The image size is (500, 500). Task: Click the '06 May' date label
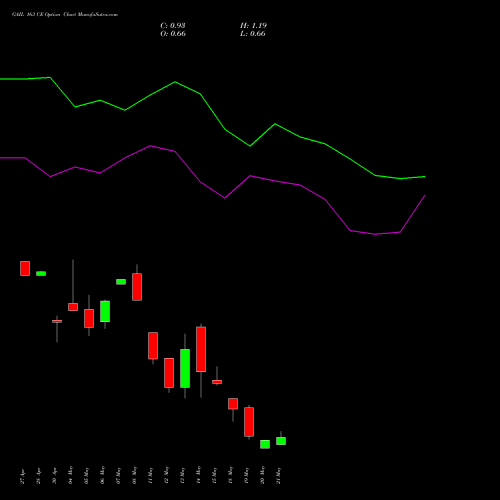[x=103, y=476]
